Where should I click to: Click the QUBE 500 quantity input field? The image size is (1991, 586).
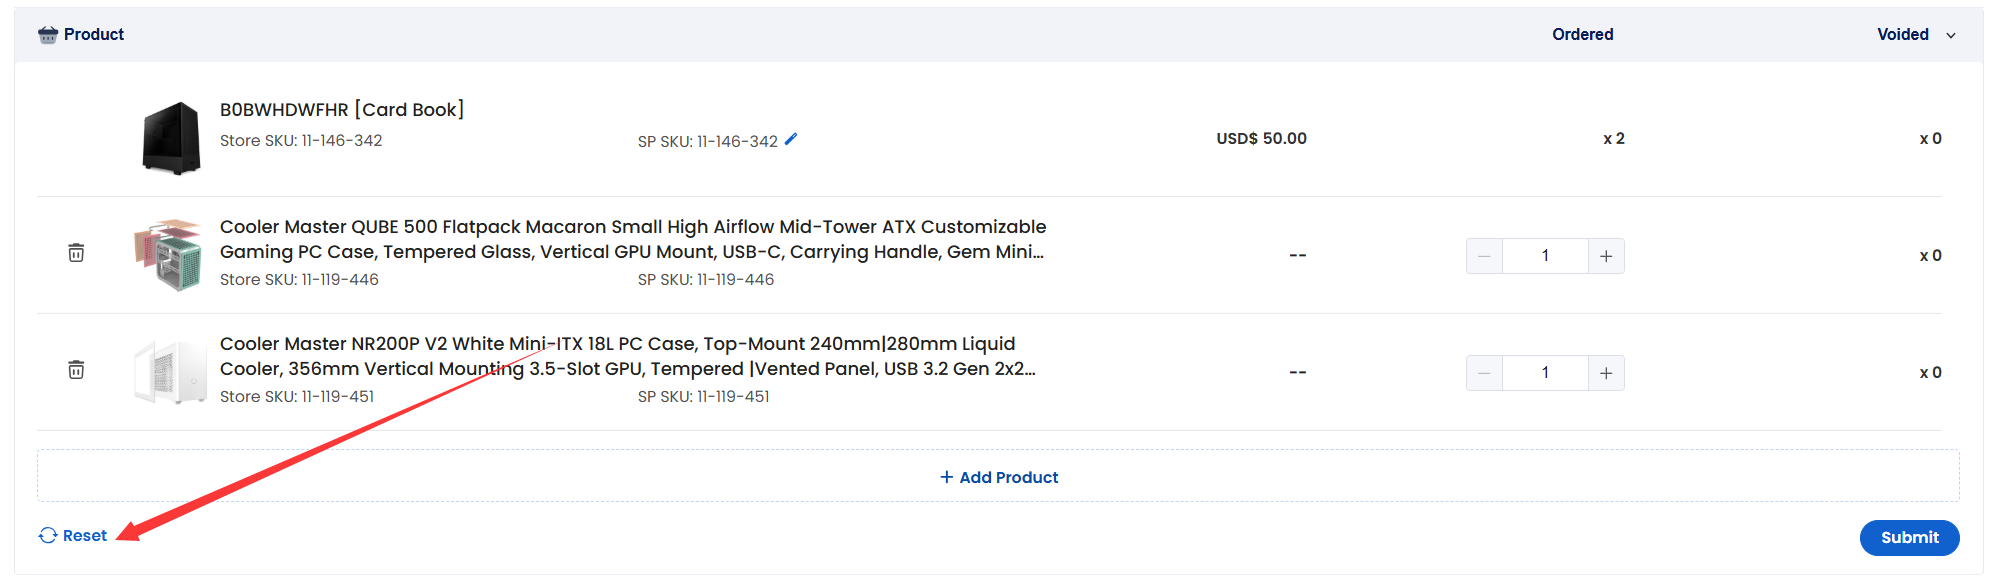(1545, 256)
